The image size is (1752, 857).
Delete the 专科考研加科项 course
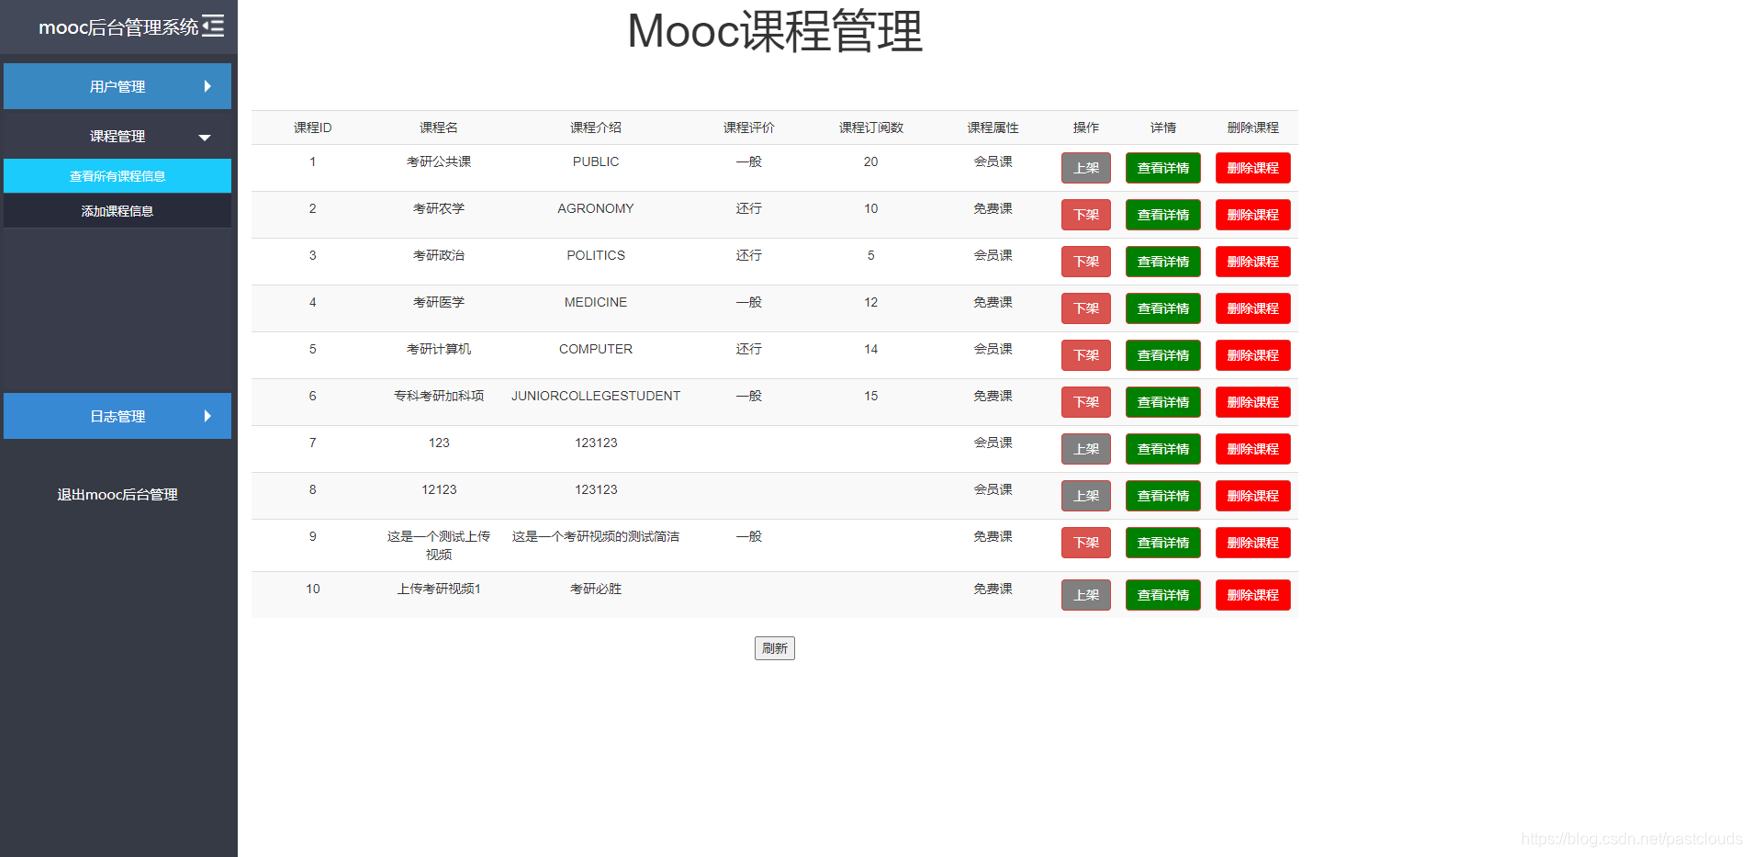tap(1253, 402)
